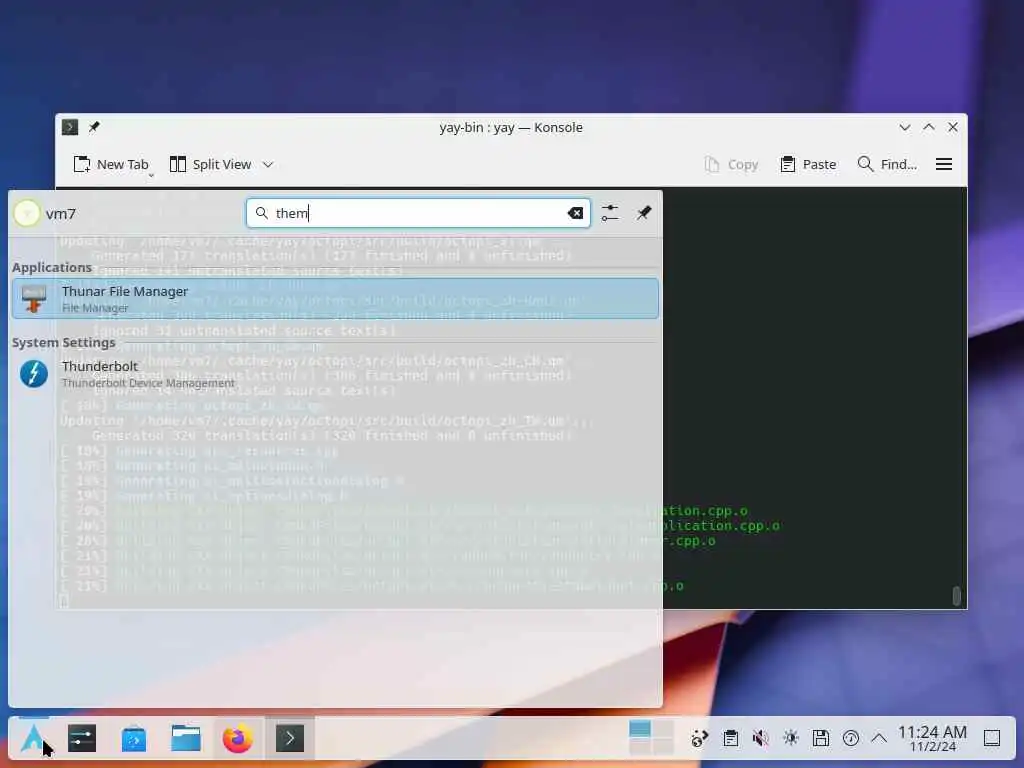Open clipboard tray icon
Image resolution: width=1024 pixels, height=768 pixels.
click(x=730, y=739)
